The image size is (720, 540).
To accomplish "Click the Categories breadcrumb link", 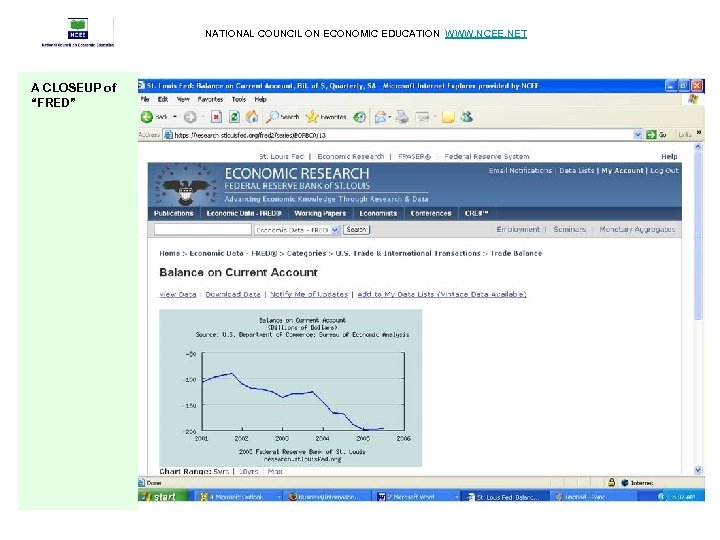I will click(306, 253).
